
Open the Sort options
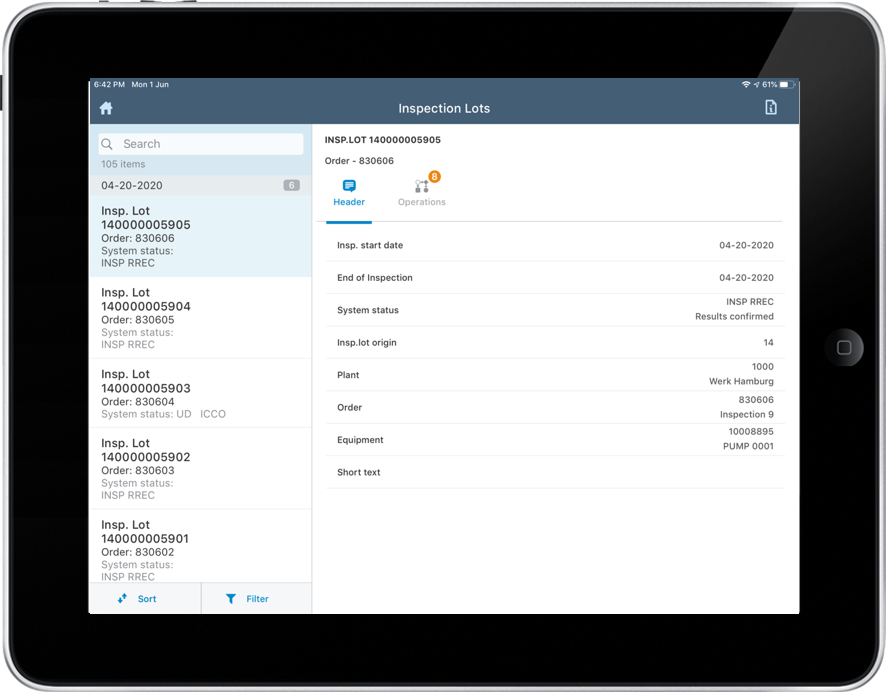pos(145,598)
